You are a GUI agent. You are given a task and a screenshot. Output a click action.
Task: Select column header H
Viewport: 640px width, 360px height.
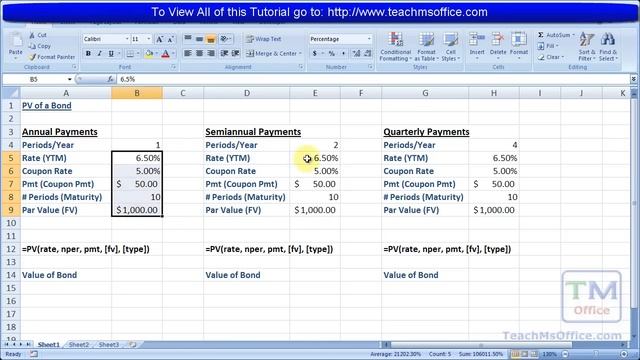(x=493, y=93)
